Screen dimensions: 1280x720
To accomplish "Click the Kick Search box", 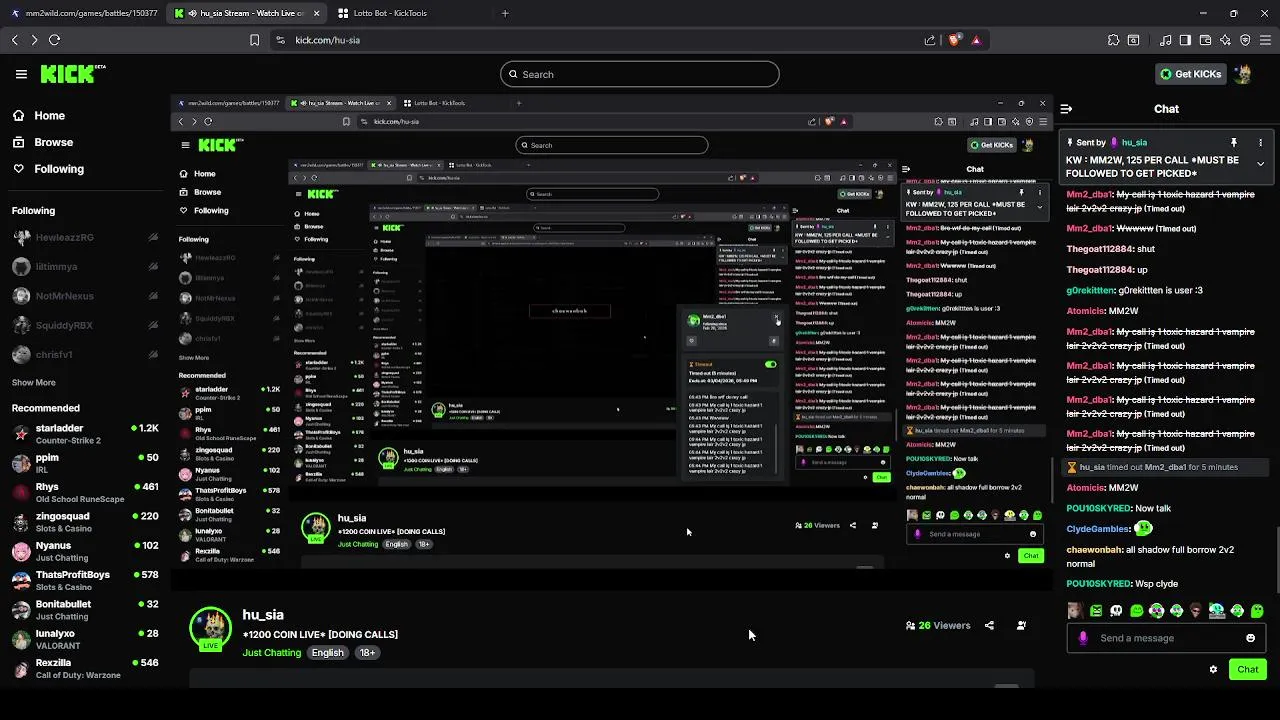I will tap(640, 74).
